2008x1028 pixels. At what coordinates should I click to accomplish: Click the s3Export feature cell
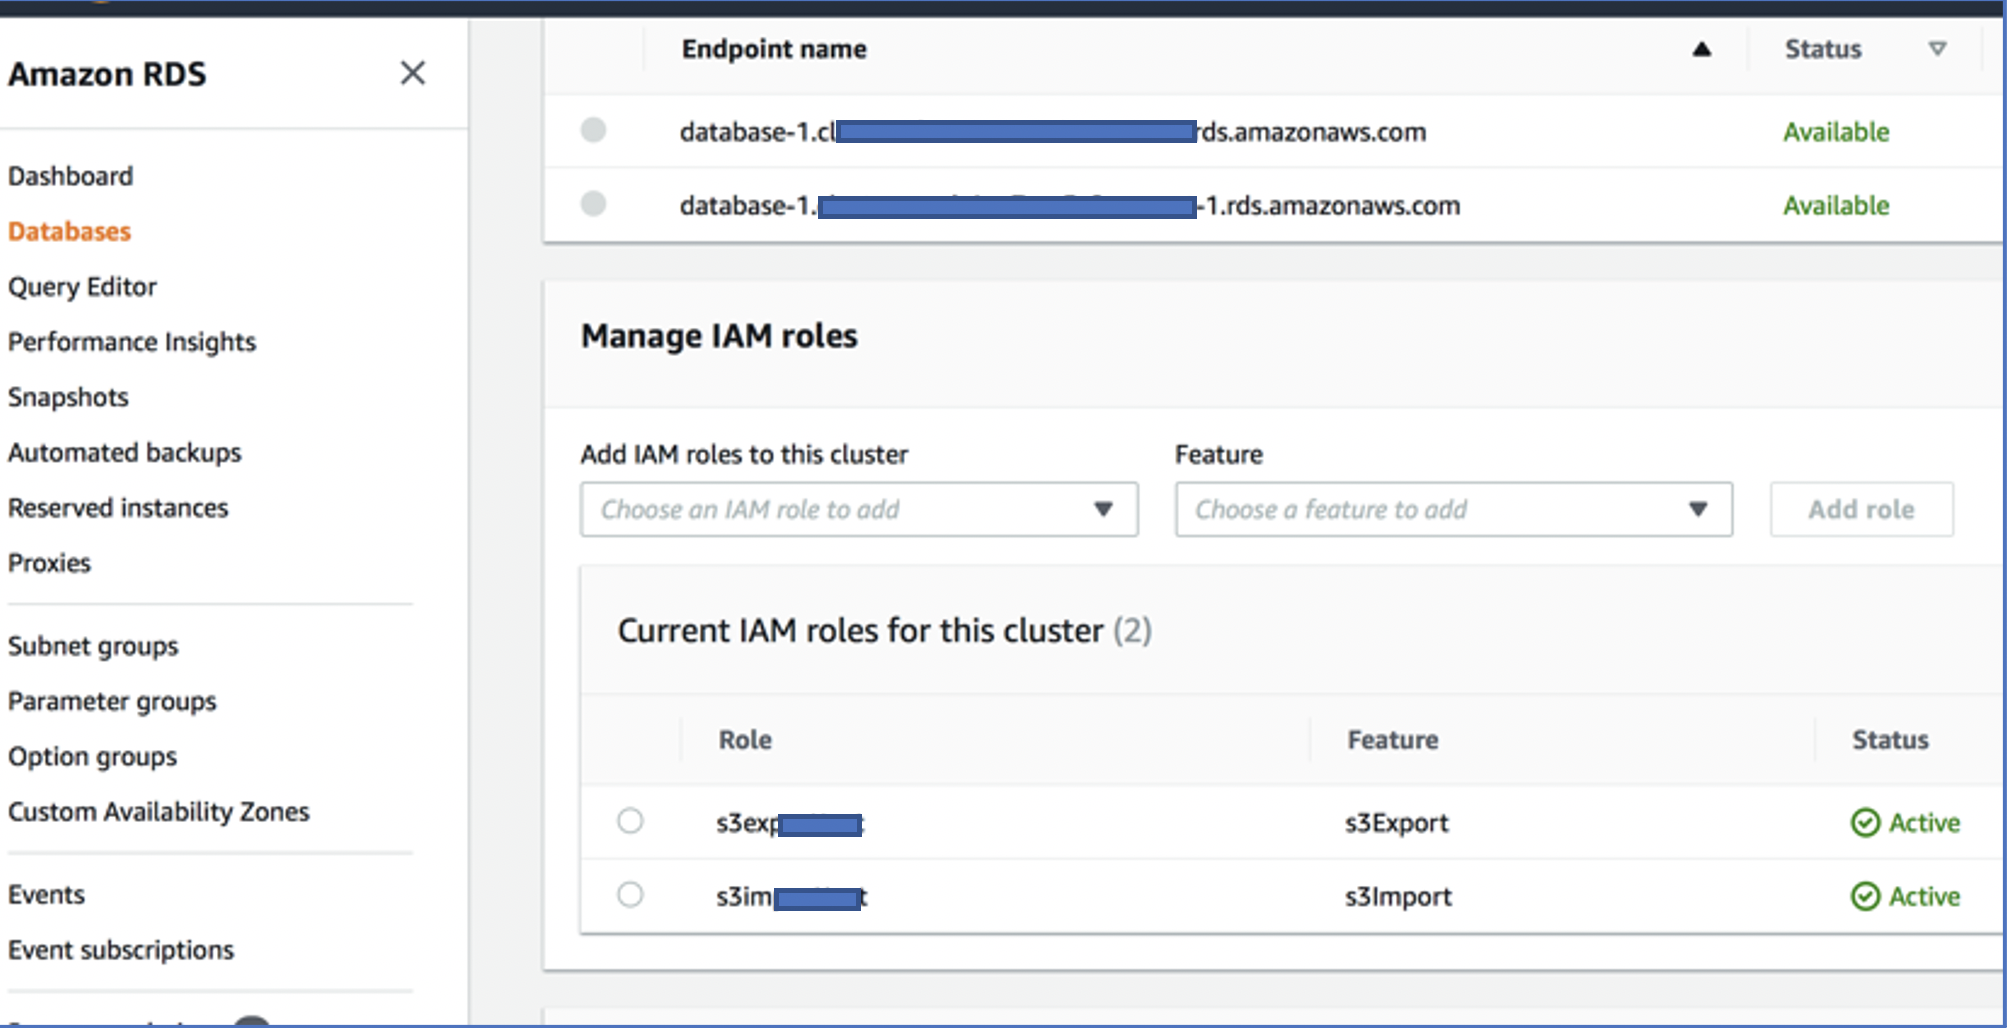pos(1397,823)
